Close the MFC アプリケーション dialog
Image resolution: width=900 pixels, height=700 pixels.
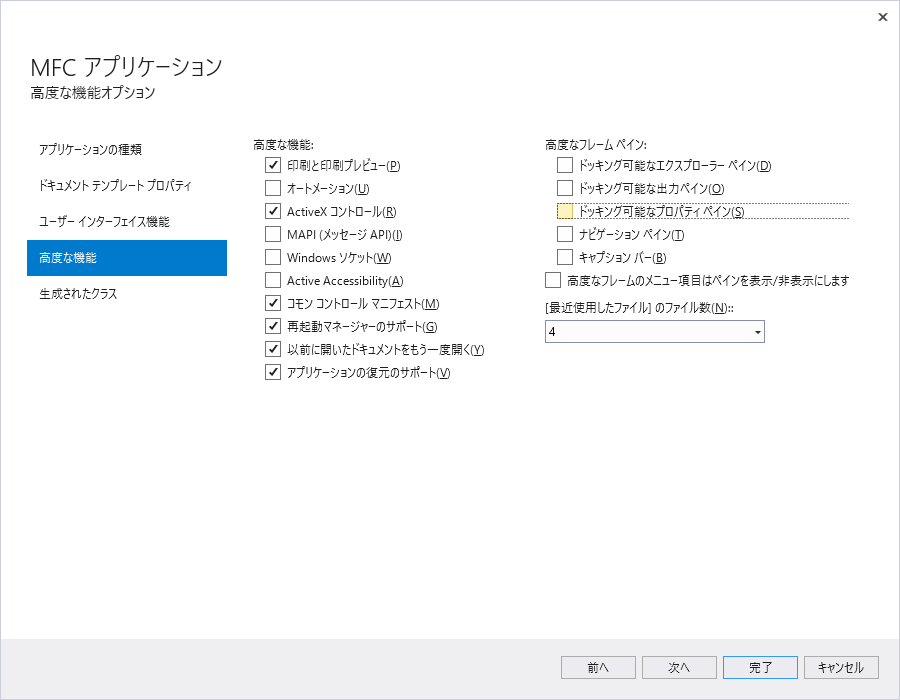click(x=883, y=17)
